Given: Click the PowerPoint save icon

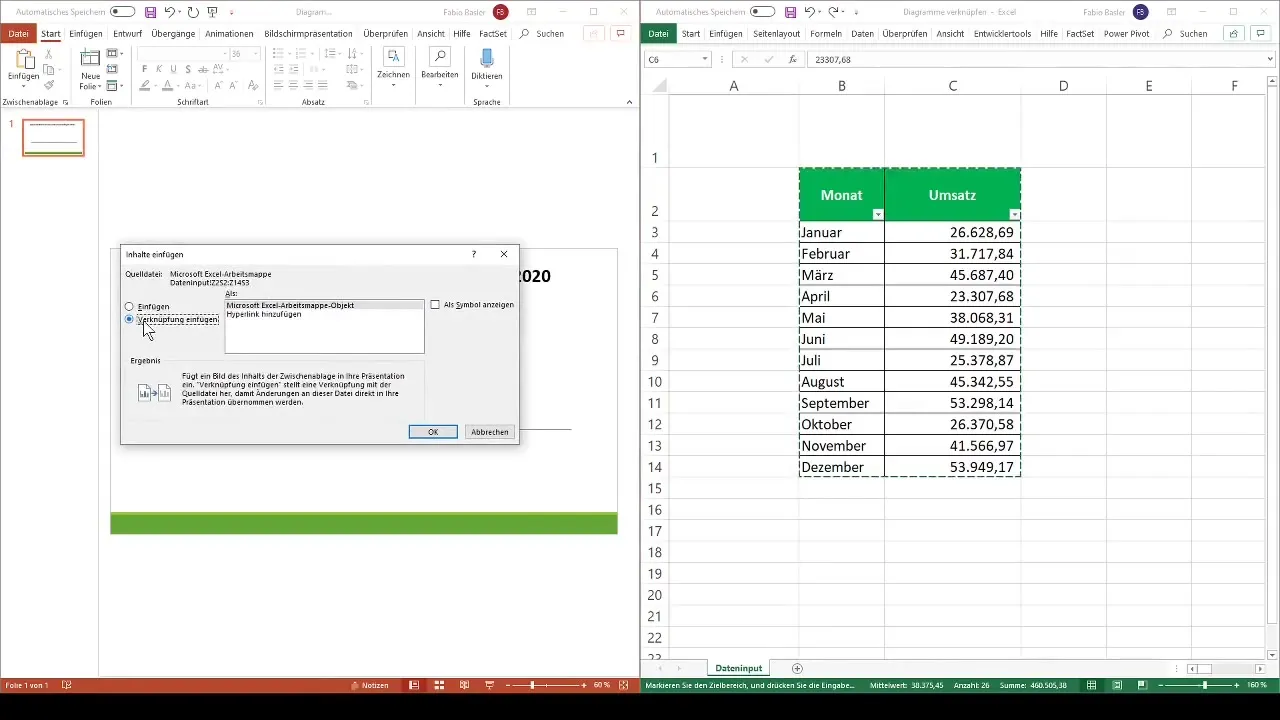Looking at the screenshot, I should click(x=150, y=12).
